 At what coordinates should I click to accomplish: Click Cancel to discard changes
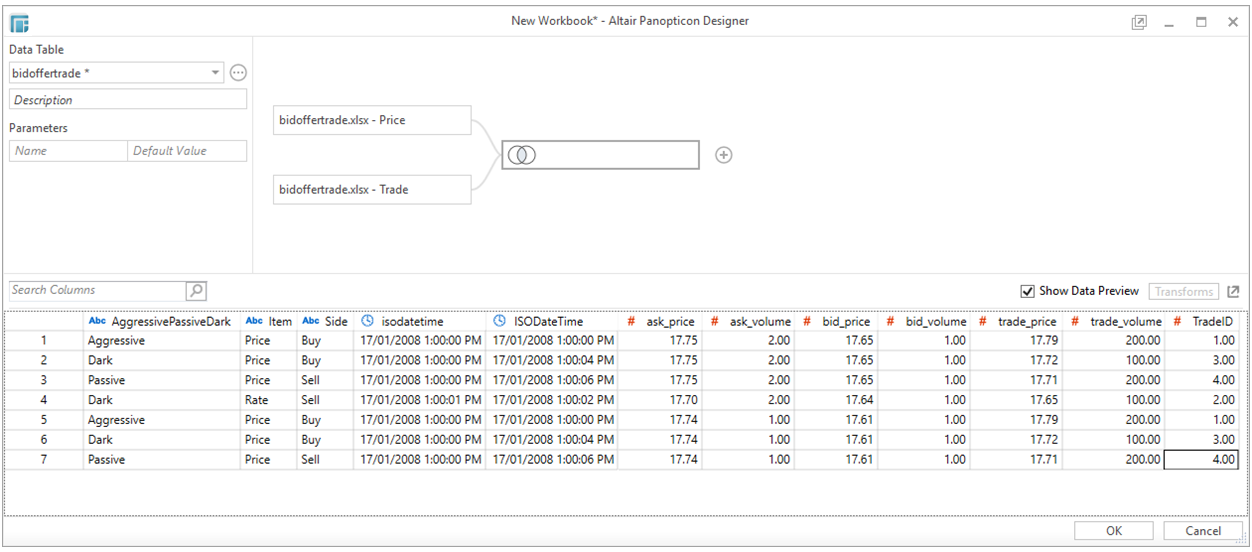point(1203,531)
